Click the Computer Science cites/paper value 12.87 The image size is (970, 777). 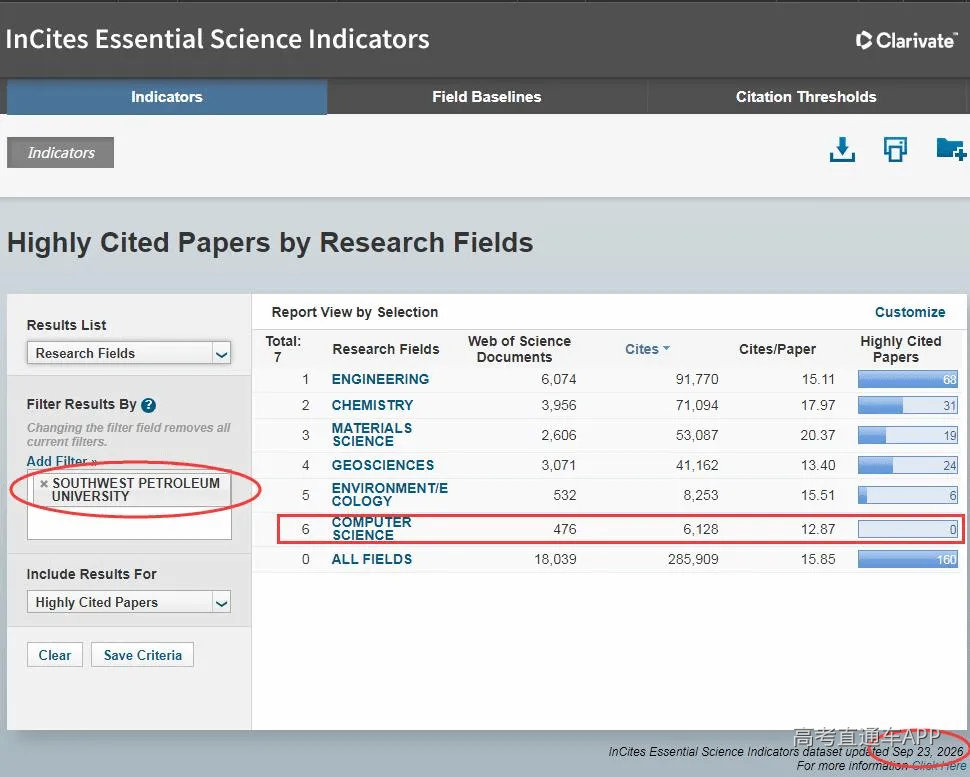coord(818,529)
